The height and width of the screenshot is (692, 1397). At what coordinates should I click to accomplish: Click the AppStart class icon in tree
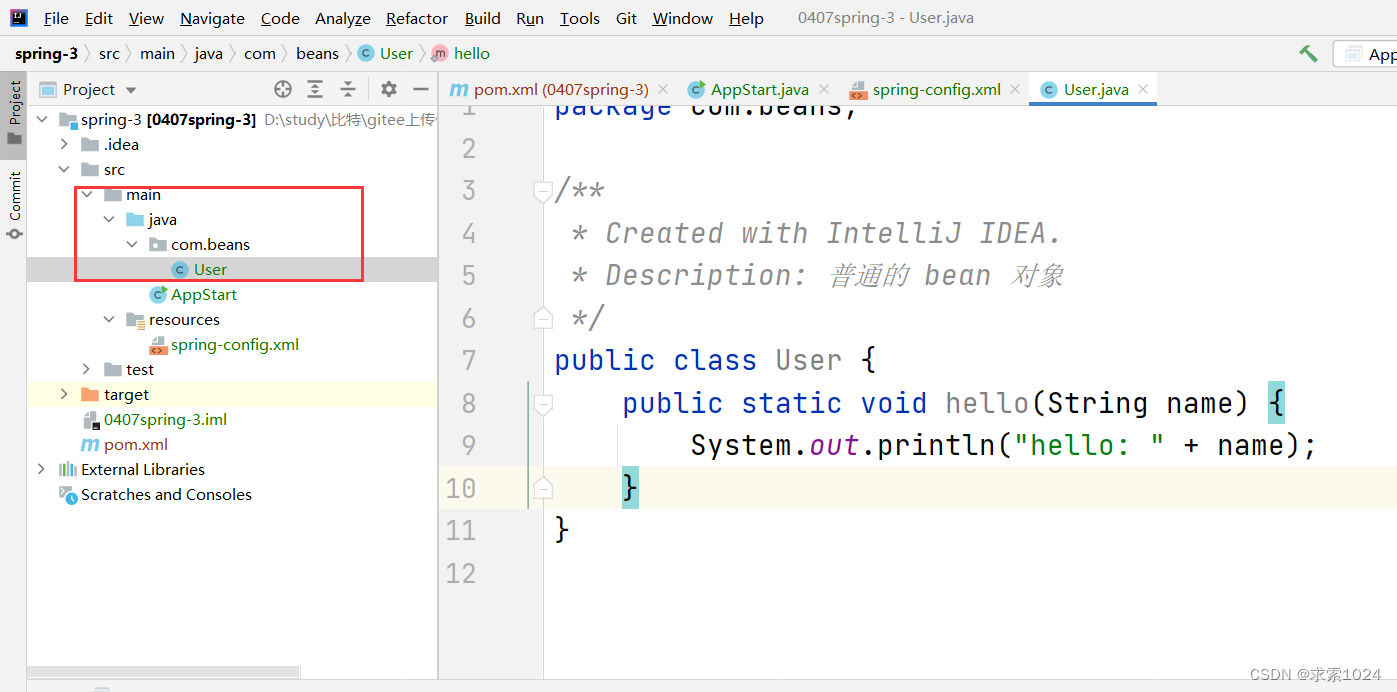(158, 294)
